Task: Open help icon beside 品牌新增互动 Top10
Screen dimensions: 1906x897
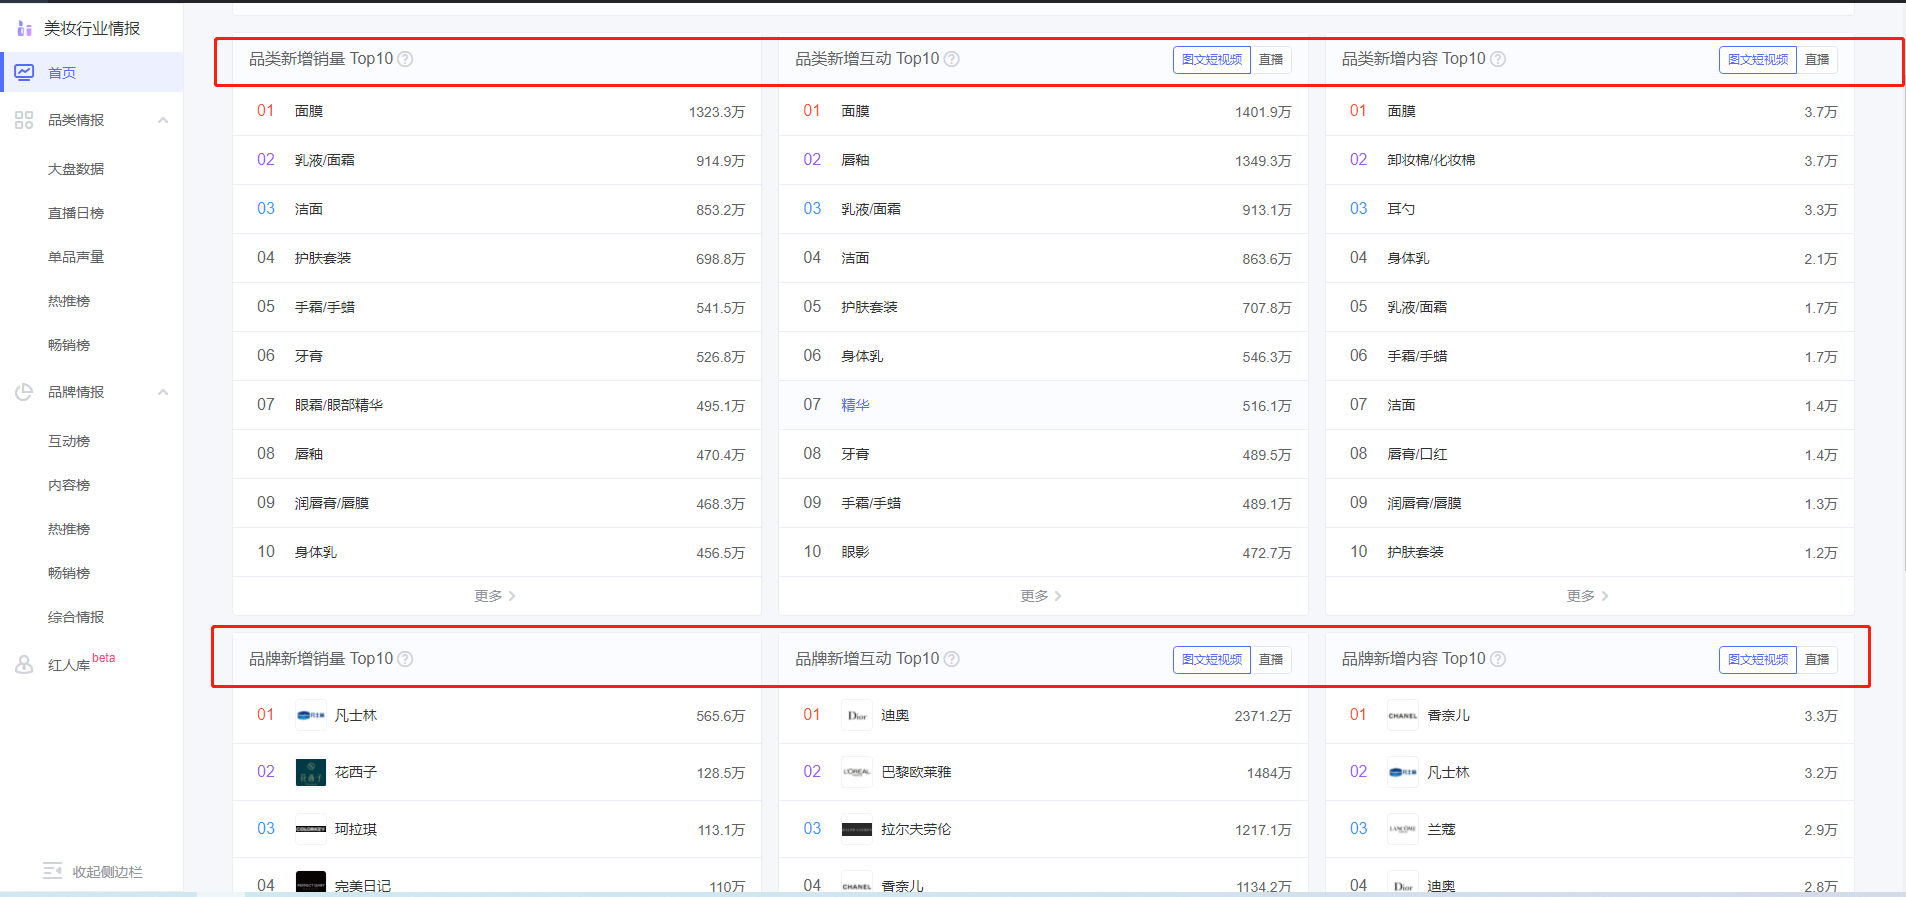Action: click(952, 659)
